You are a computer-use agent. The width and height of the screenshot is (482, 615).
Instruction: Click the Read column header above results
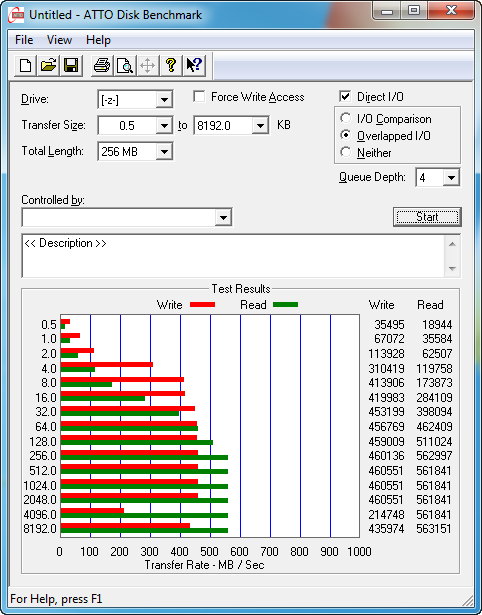tap(430, 305)
